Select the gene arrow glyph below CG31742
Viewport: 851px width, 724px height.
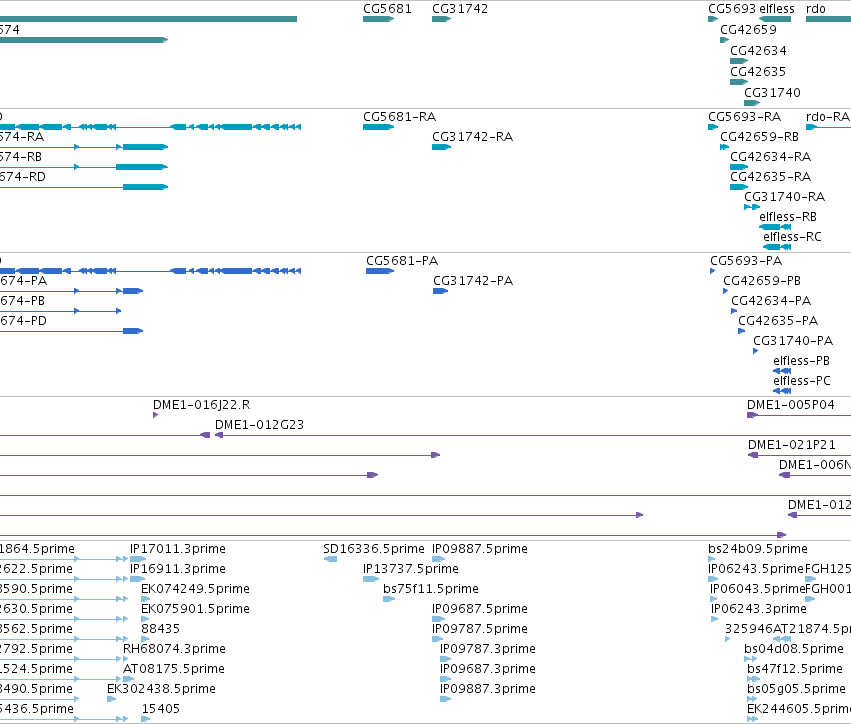(x=441, y=19)
